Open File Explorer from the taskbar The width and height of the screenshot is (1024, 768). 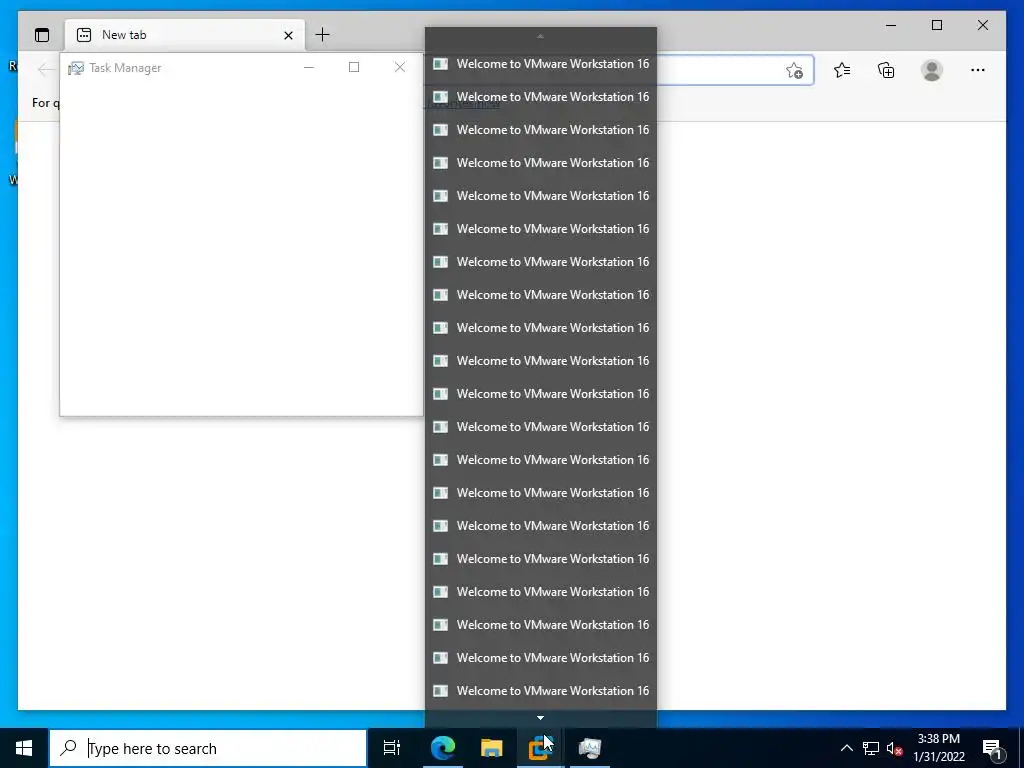[491, 748]
